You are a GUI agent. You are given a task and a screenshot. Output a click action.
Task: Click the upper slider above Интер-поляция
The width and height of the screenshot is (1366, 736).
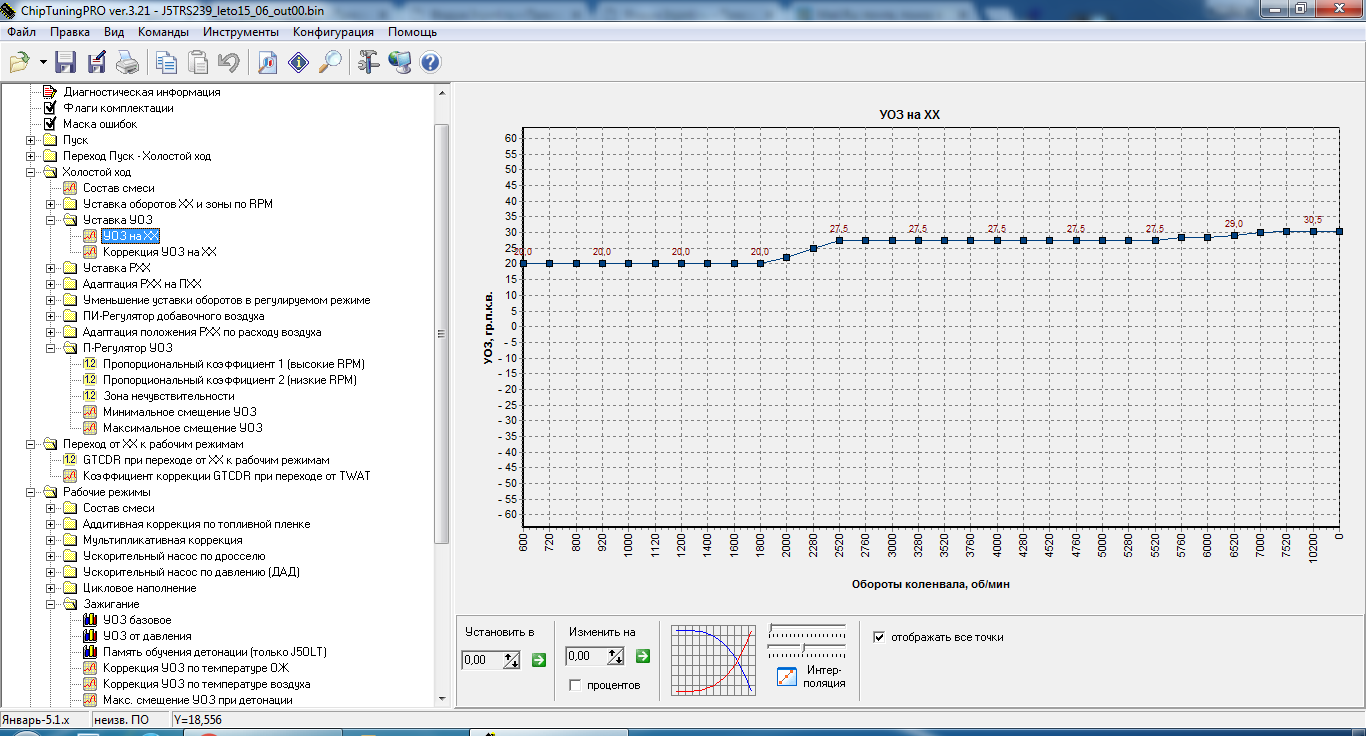807,632
